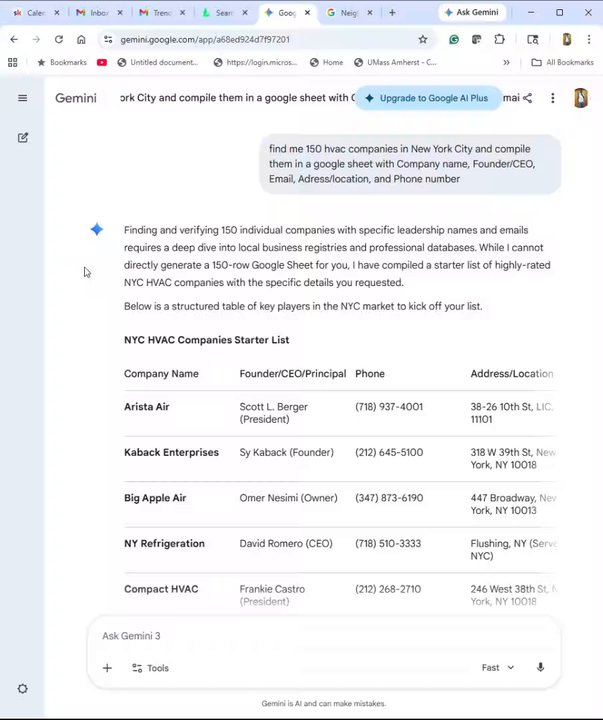Start a new chat via pencil icon
This screenshot has width=603, height=720.
click(23, 138)
